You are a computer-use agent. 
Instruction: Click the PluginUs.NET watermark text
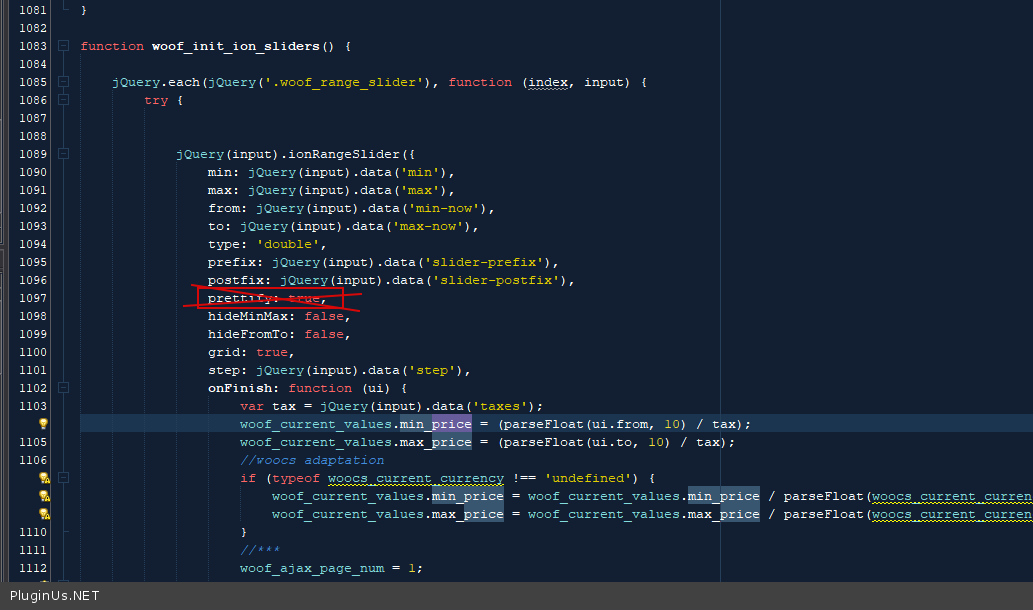coord(55,596)
